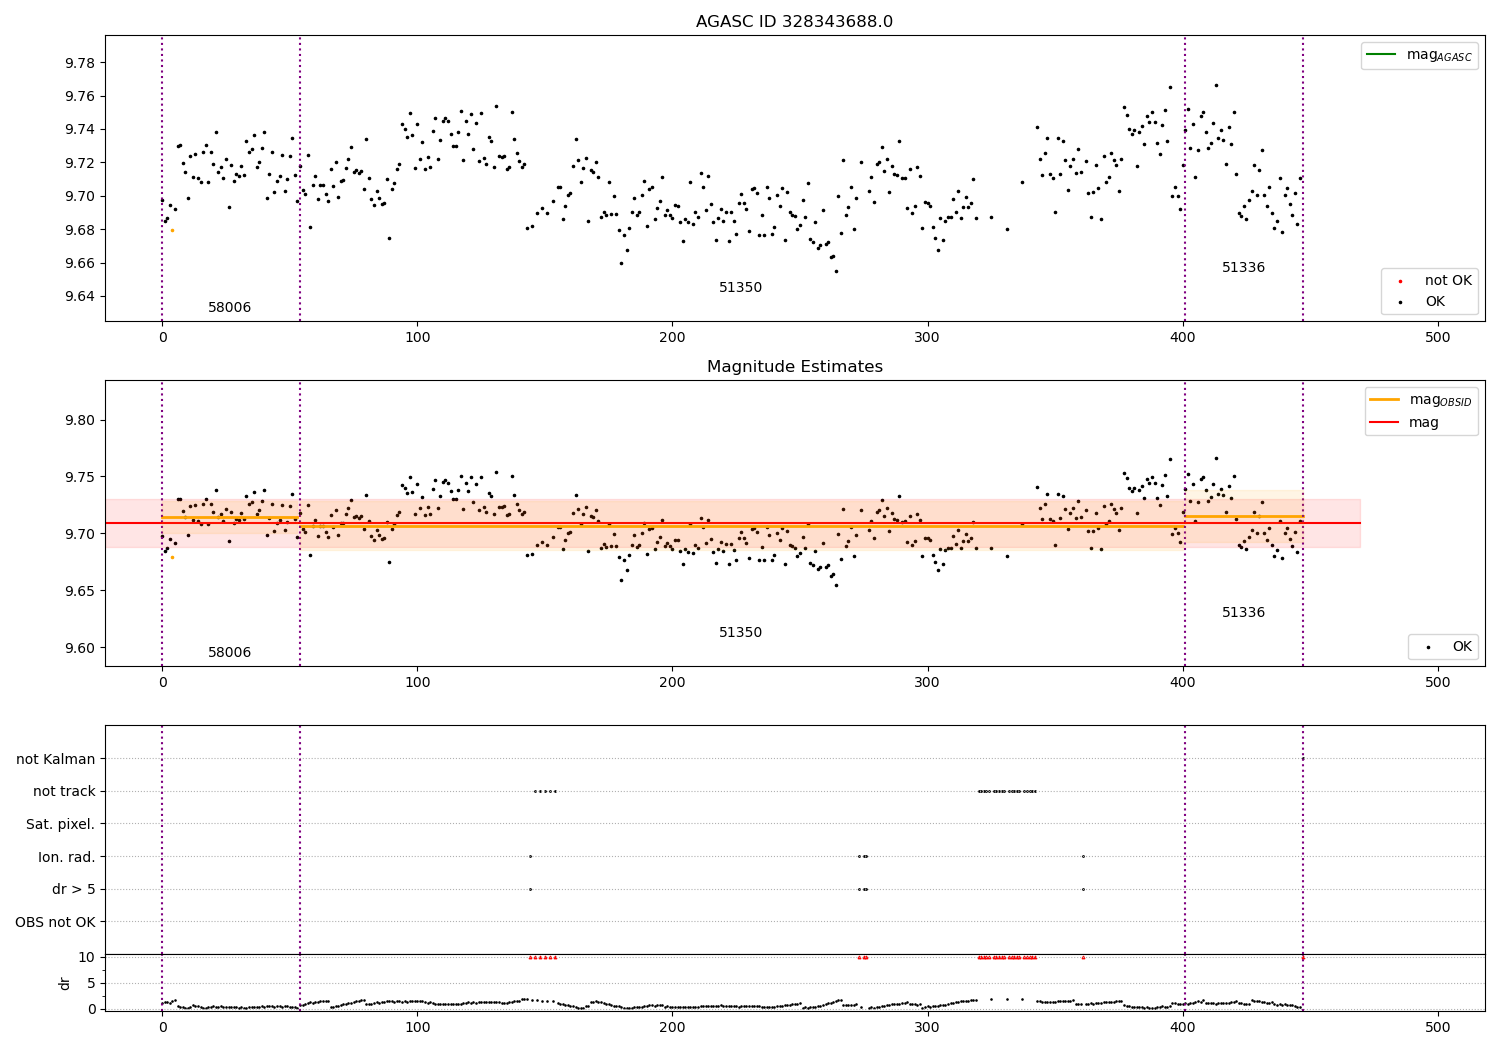The image size is (1500, 1050).
Task: Click the "not Kalman" row label
Action: pos(56,760)
